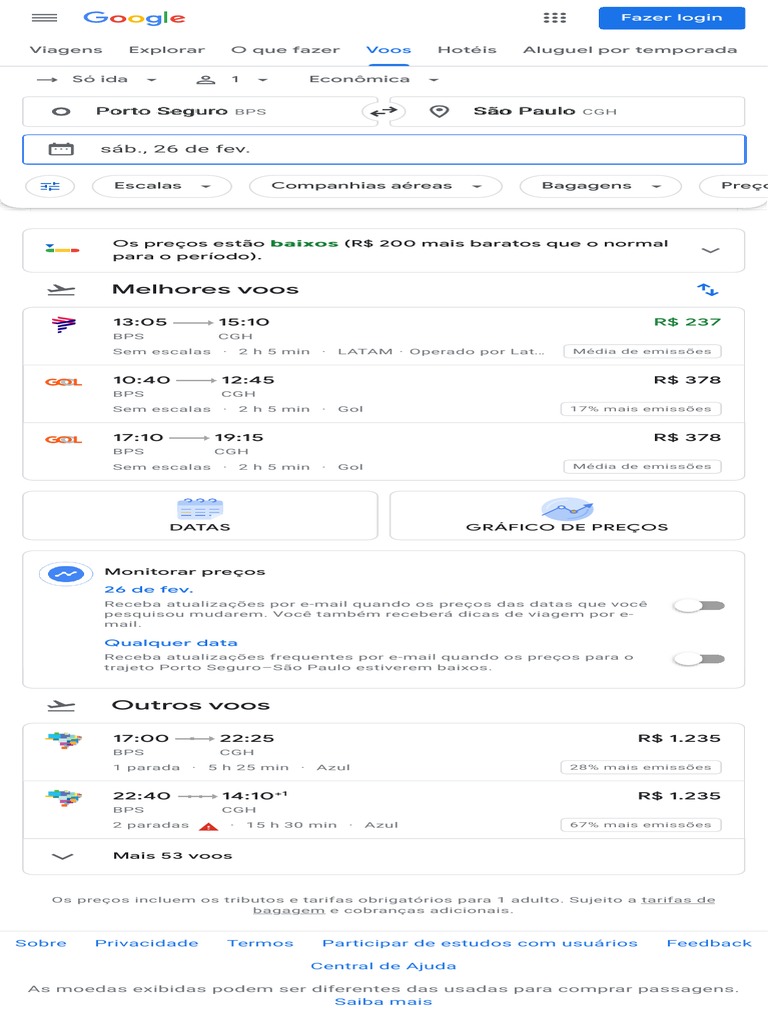768x1024 pixels.
Task: Select the LATAM 13:05 flight for R$ 237
Action: point(384,336)
